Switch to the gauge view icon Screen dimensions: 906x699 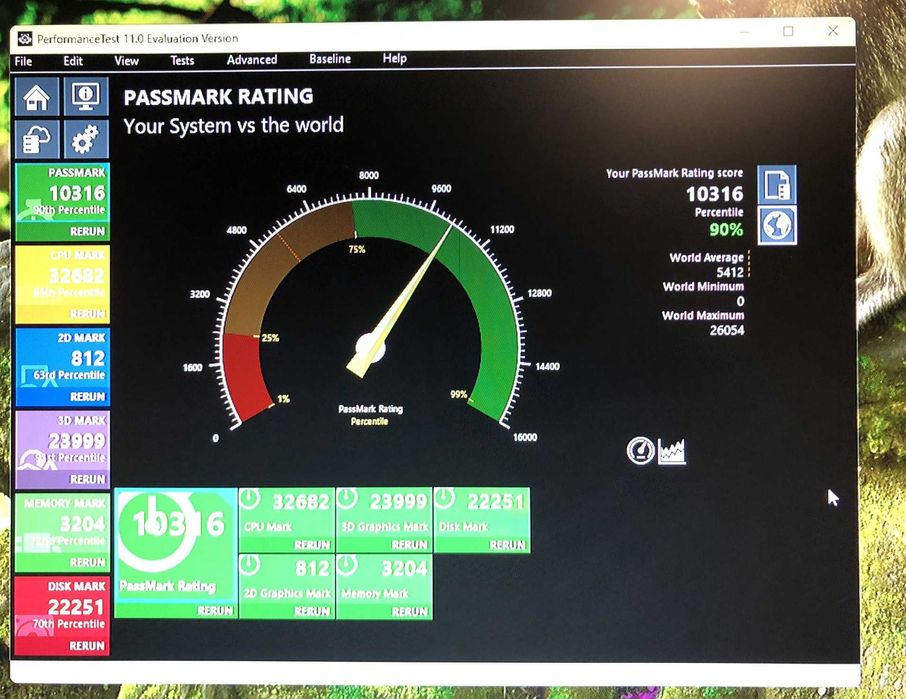pyautogui.click(x=641, y=451)
